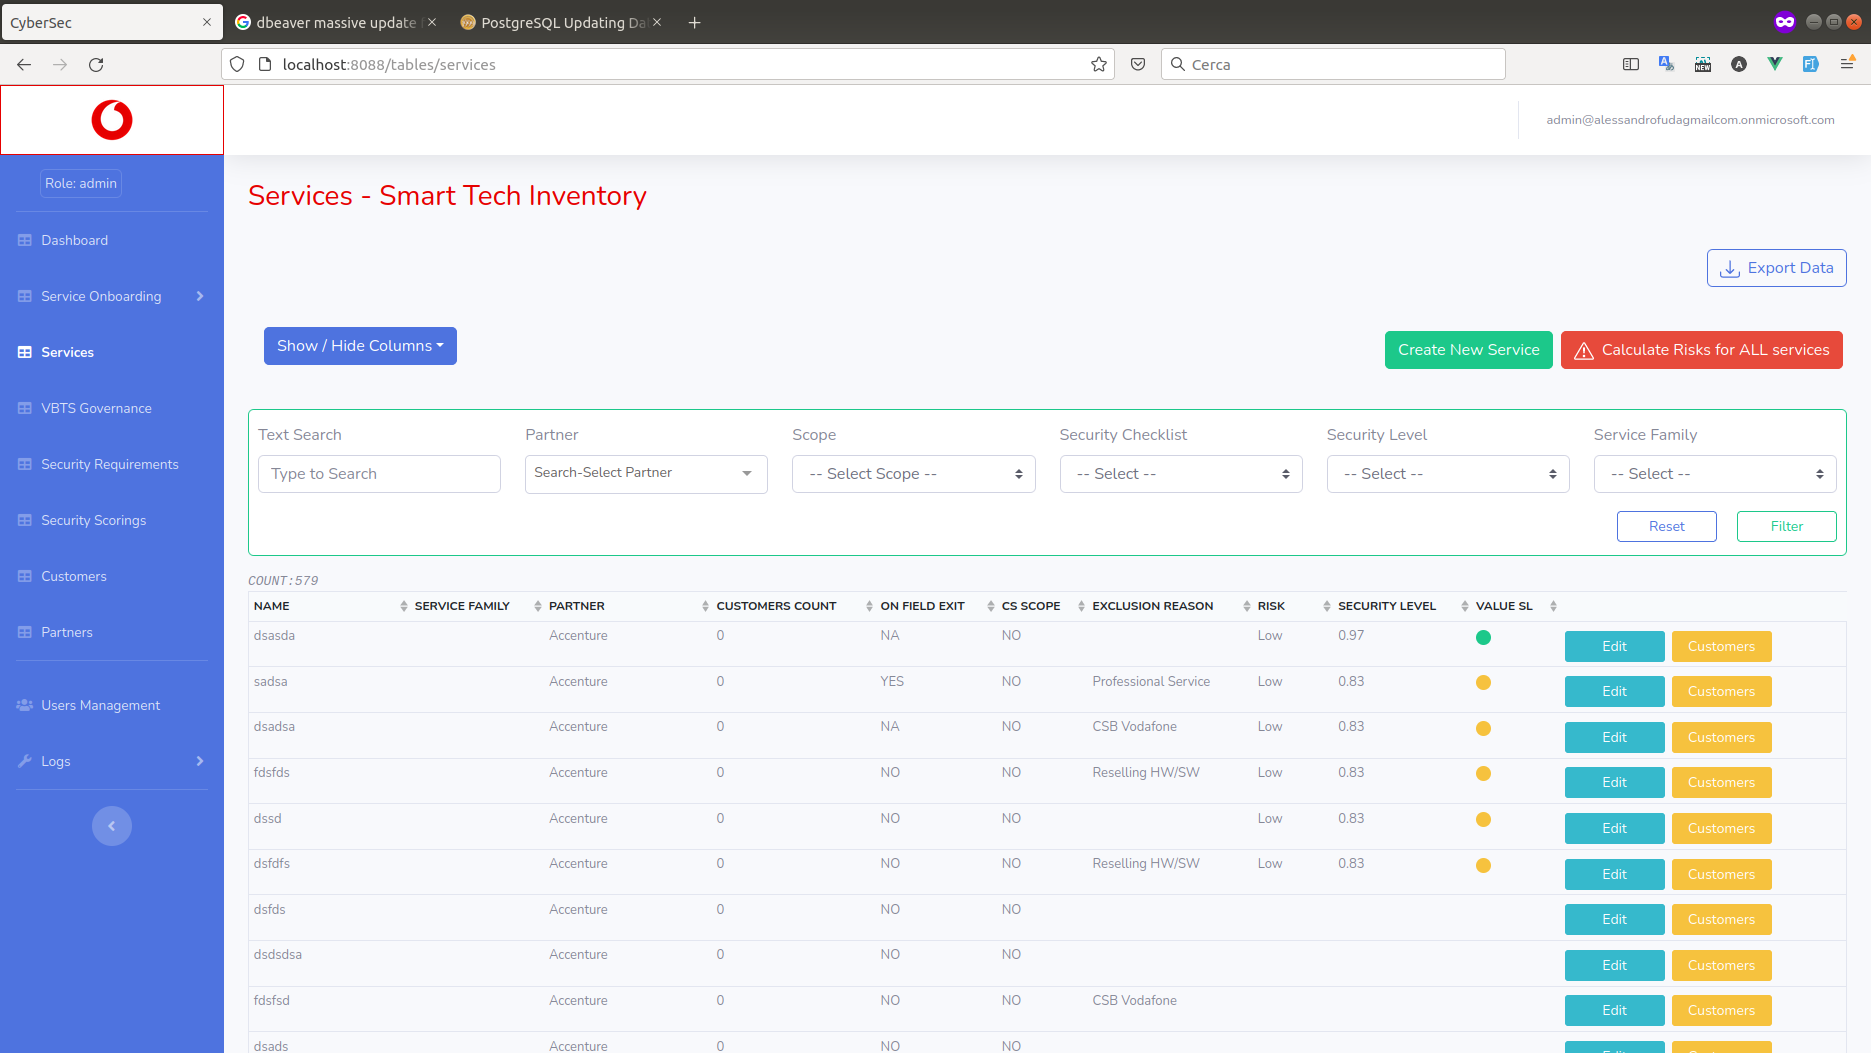The height and width of the screenshot is (1053, 1871).
Task: Click the browser back arrow
Action: tap(24, 64)
